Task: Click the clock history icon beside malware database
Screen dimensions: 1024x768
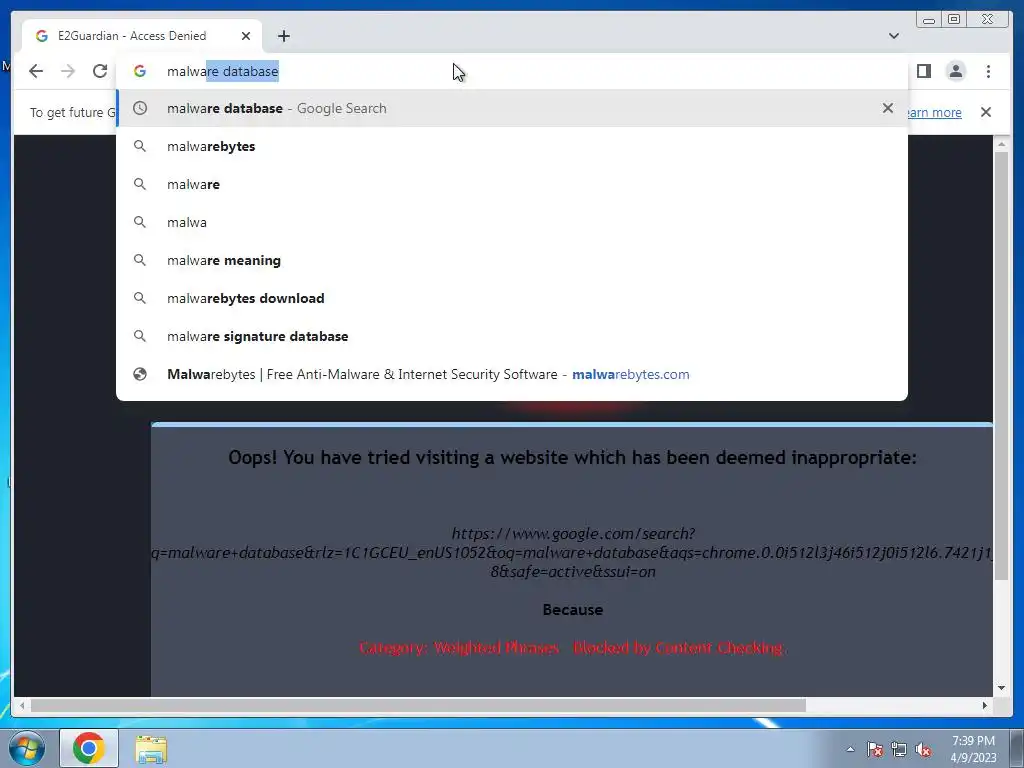Action: pyautogui.click(x=140, y=108)
